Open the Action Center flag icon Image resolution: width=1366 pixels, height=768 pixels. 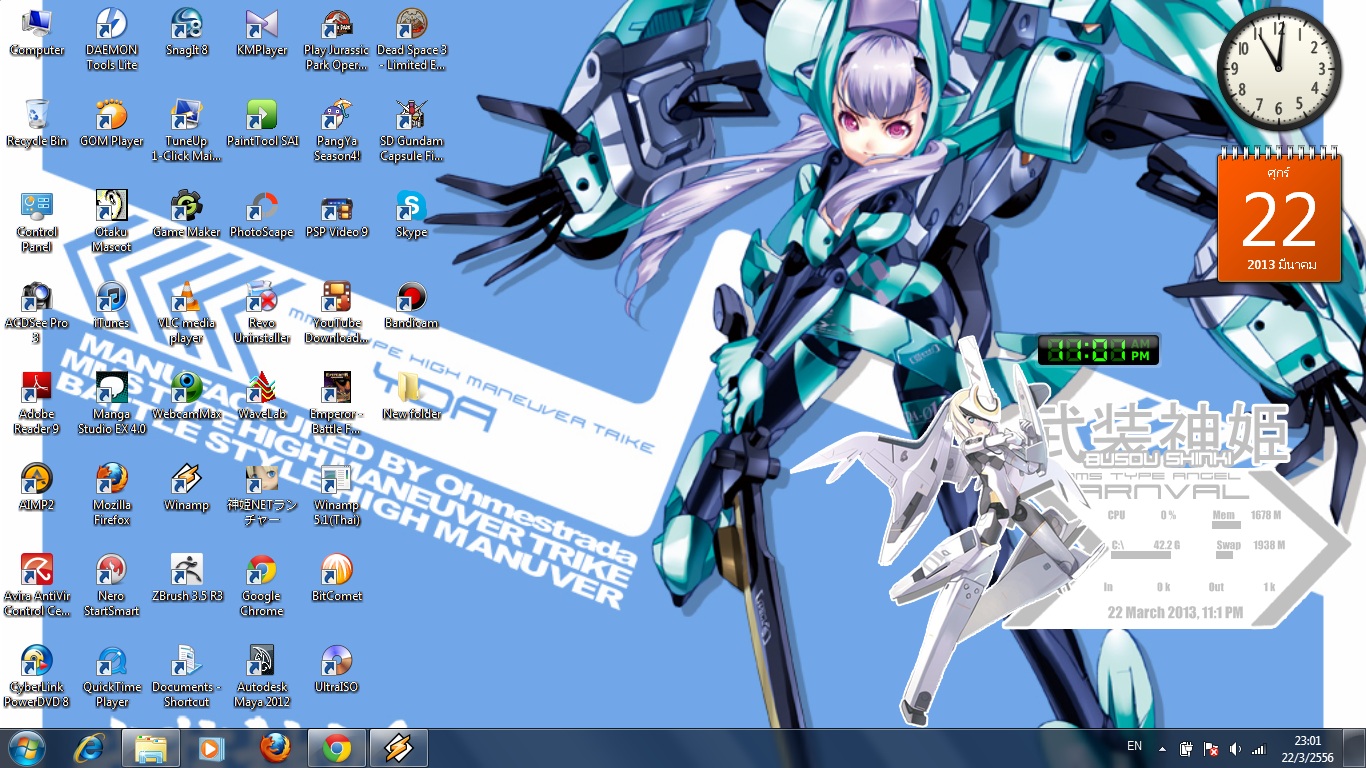[x=1211, y=748]
